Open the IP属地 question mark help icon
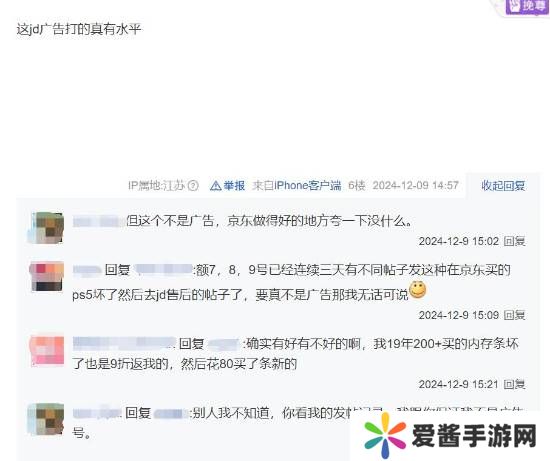This screenshot has width=550, height=461. pos(193,185)
